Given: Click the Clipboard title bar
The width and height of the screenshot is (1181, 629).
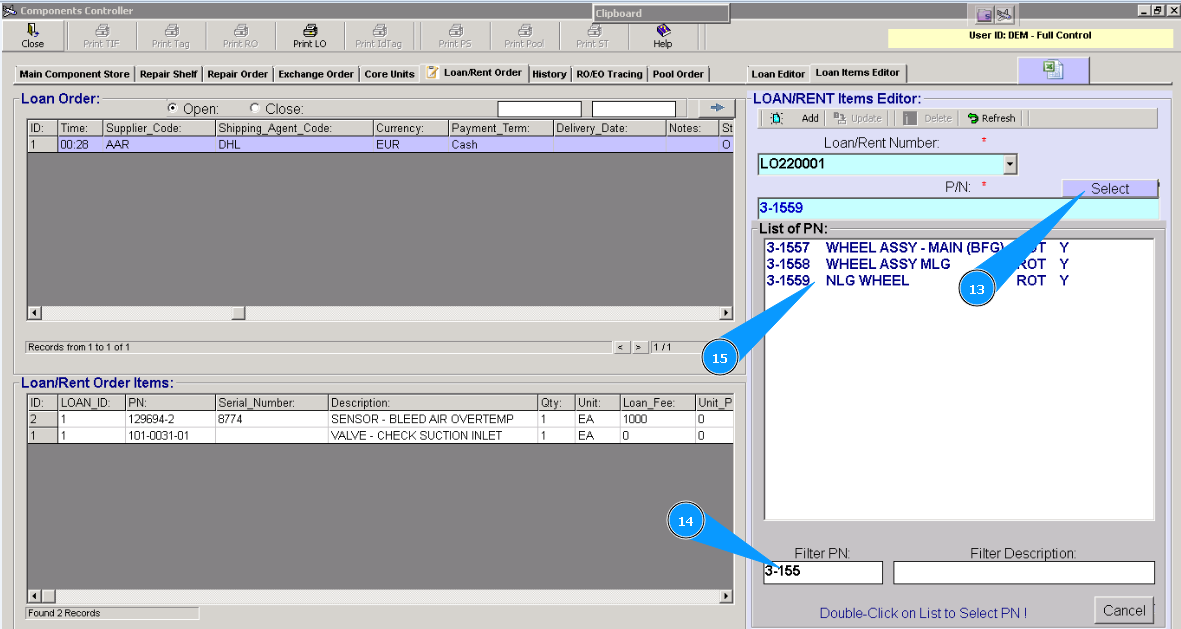Looking at the screenshot, I should pos(661,13).
